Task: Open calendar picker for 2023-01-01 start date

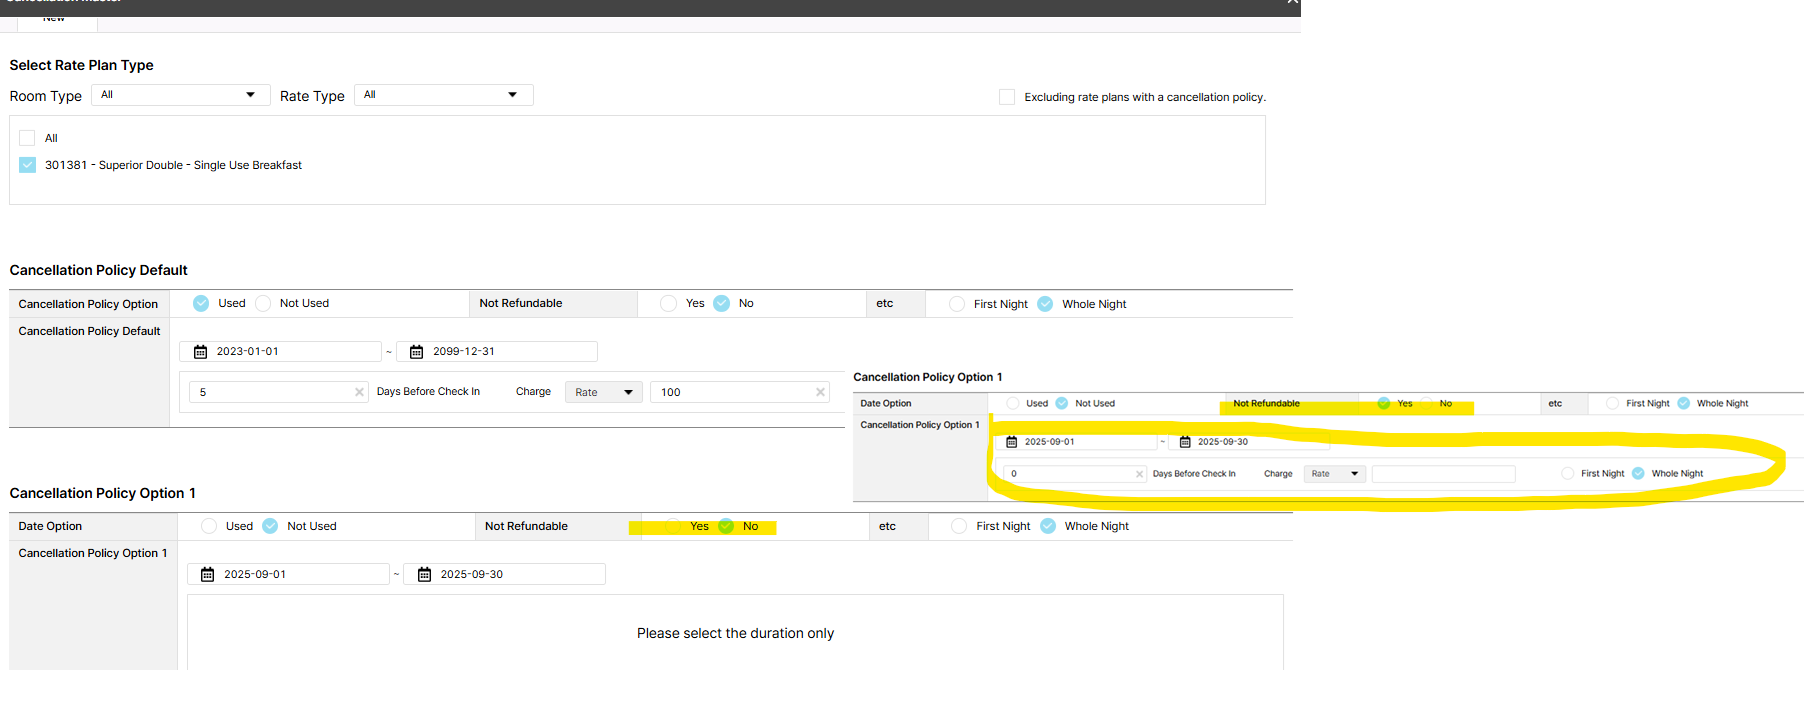Action: (x=200, y=352)
